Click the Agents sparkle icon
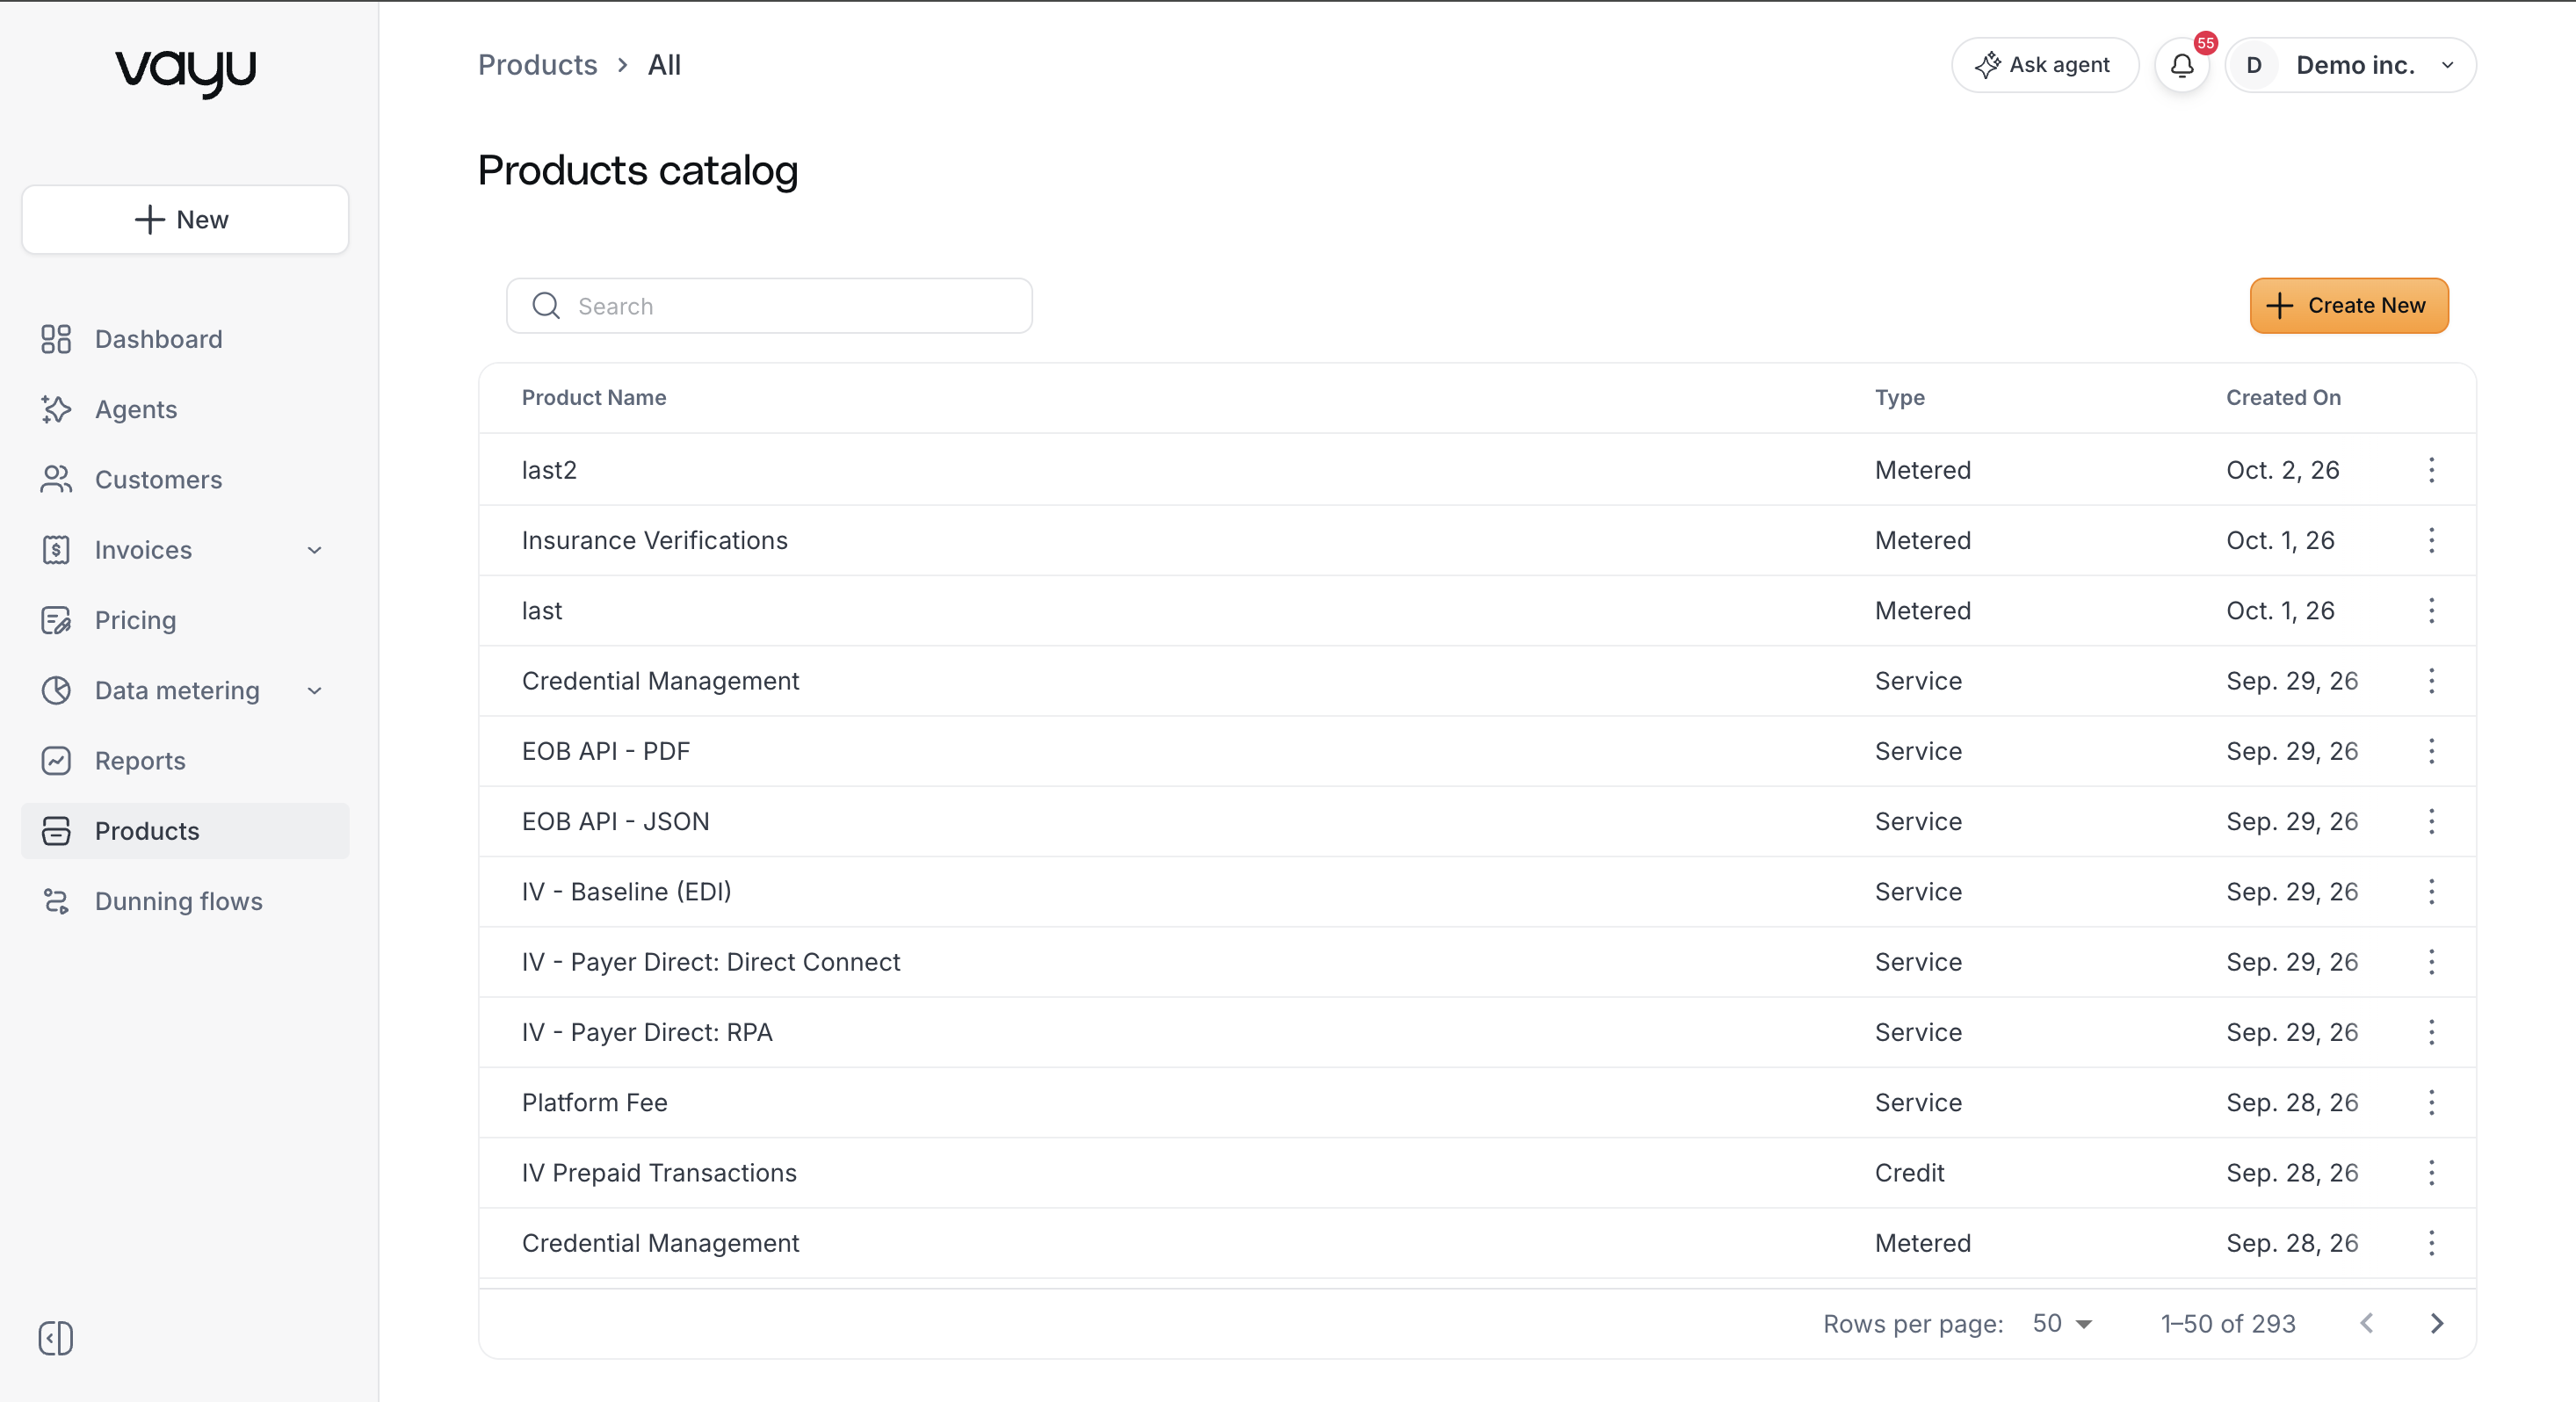The image size is (2576, 1402). 56,409
